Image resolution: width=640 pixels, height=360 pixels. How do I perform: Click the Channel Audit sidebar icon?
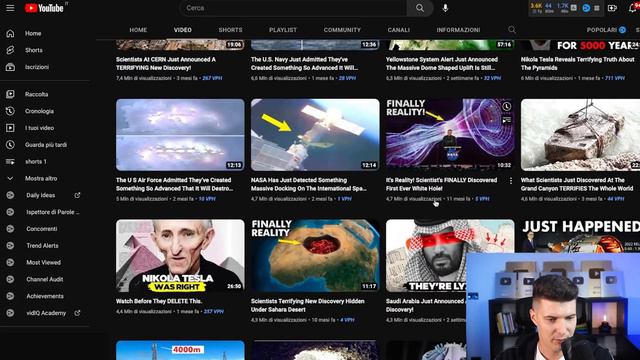(10, 279)
